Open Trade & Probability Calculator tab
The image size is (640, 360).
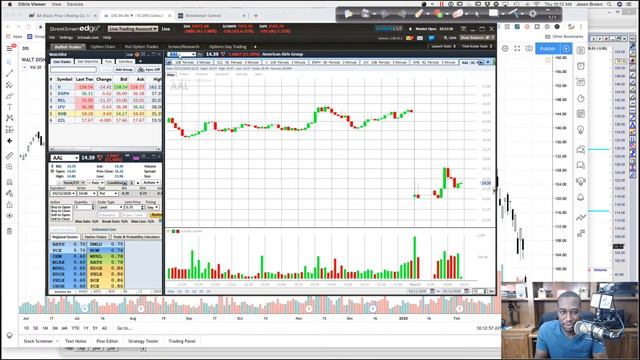coord(136,237)
